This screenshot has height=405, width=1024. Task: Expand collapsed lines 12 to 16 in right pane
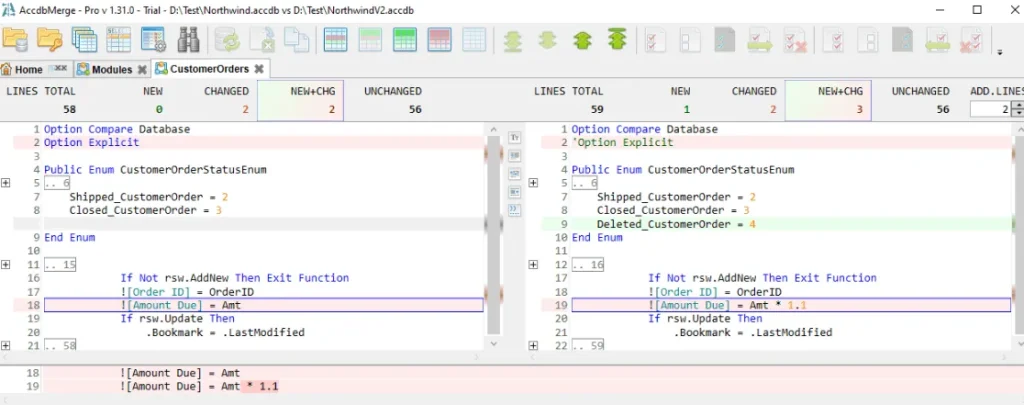534,265
